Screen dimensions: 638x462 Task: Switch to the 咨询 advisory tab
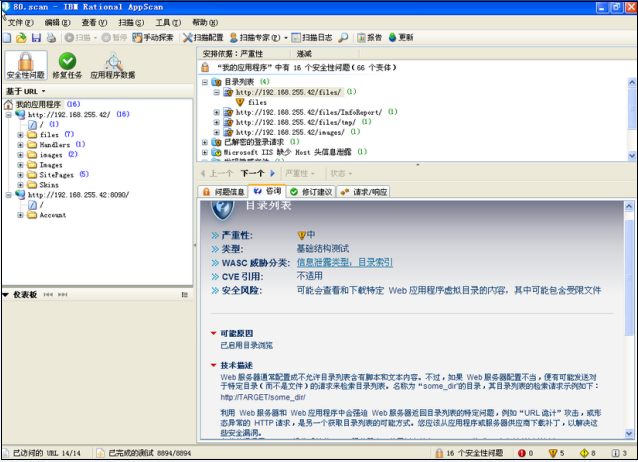267,191
